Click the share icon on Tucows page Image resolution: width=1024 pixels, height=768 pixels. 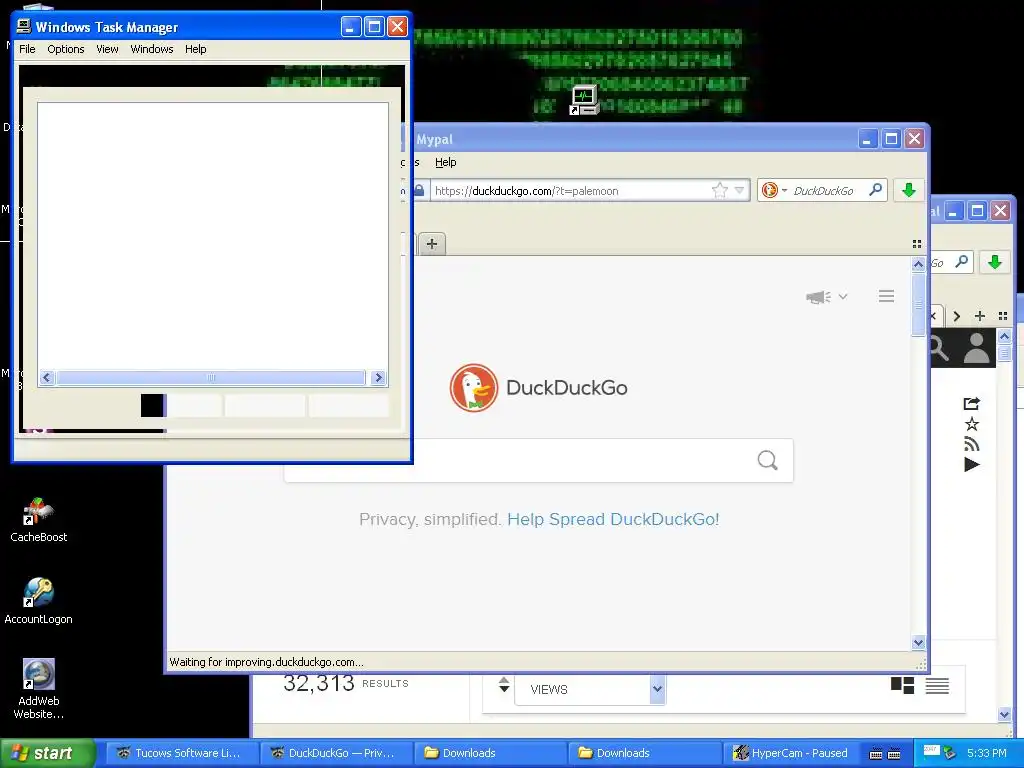tap(972, 404)
